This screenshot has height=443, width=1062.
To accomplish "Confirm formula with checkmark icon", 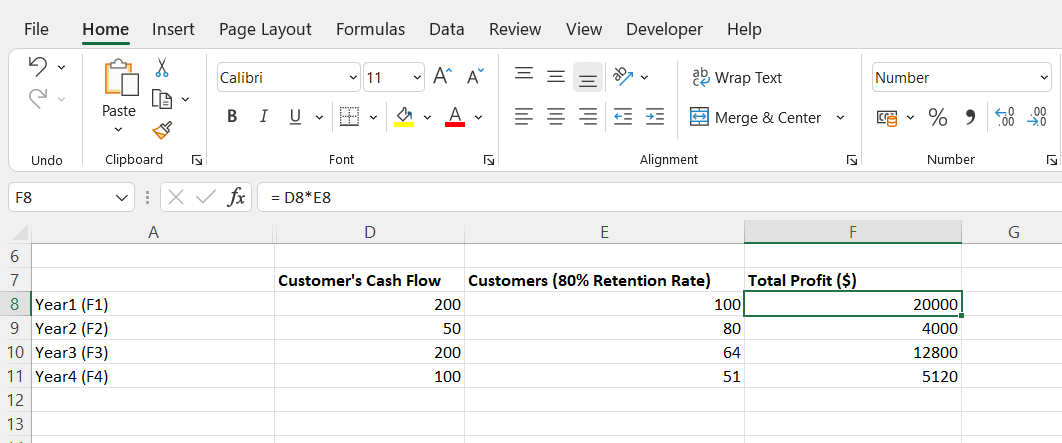I will pos(205,198).
